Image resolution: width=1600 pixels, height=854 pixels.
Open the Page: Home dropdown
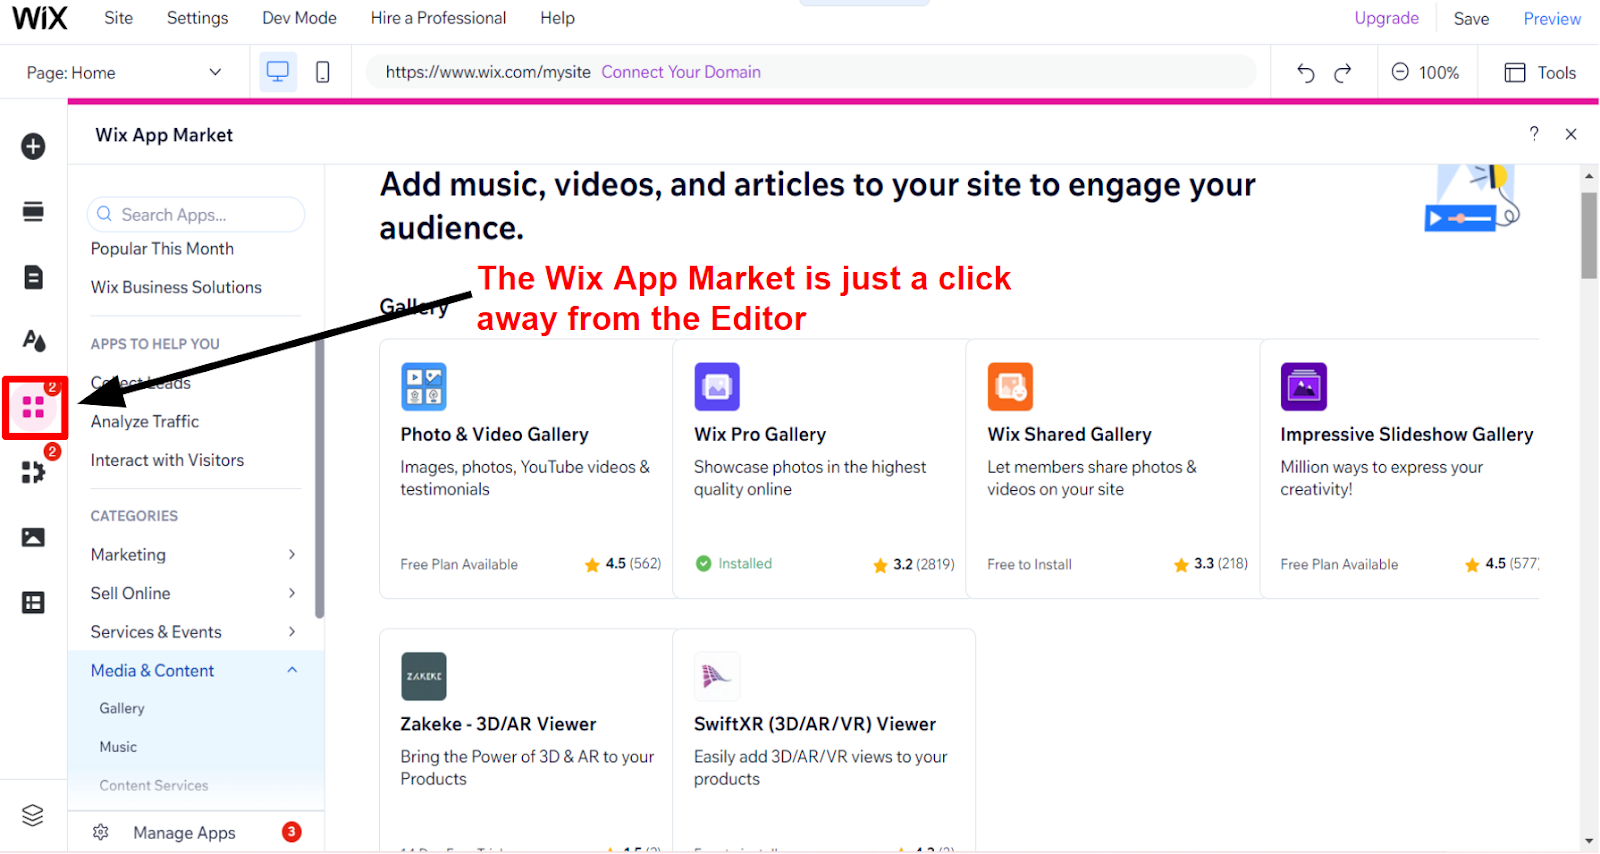tap(124, 72)
